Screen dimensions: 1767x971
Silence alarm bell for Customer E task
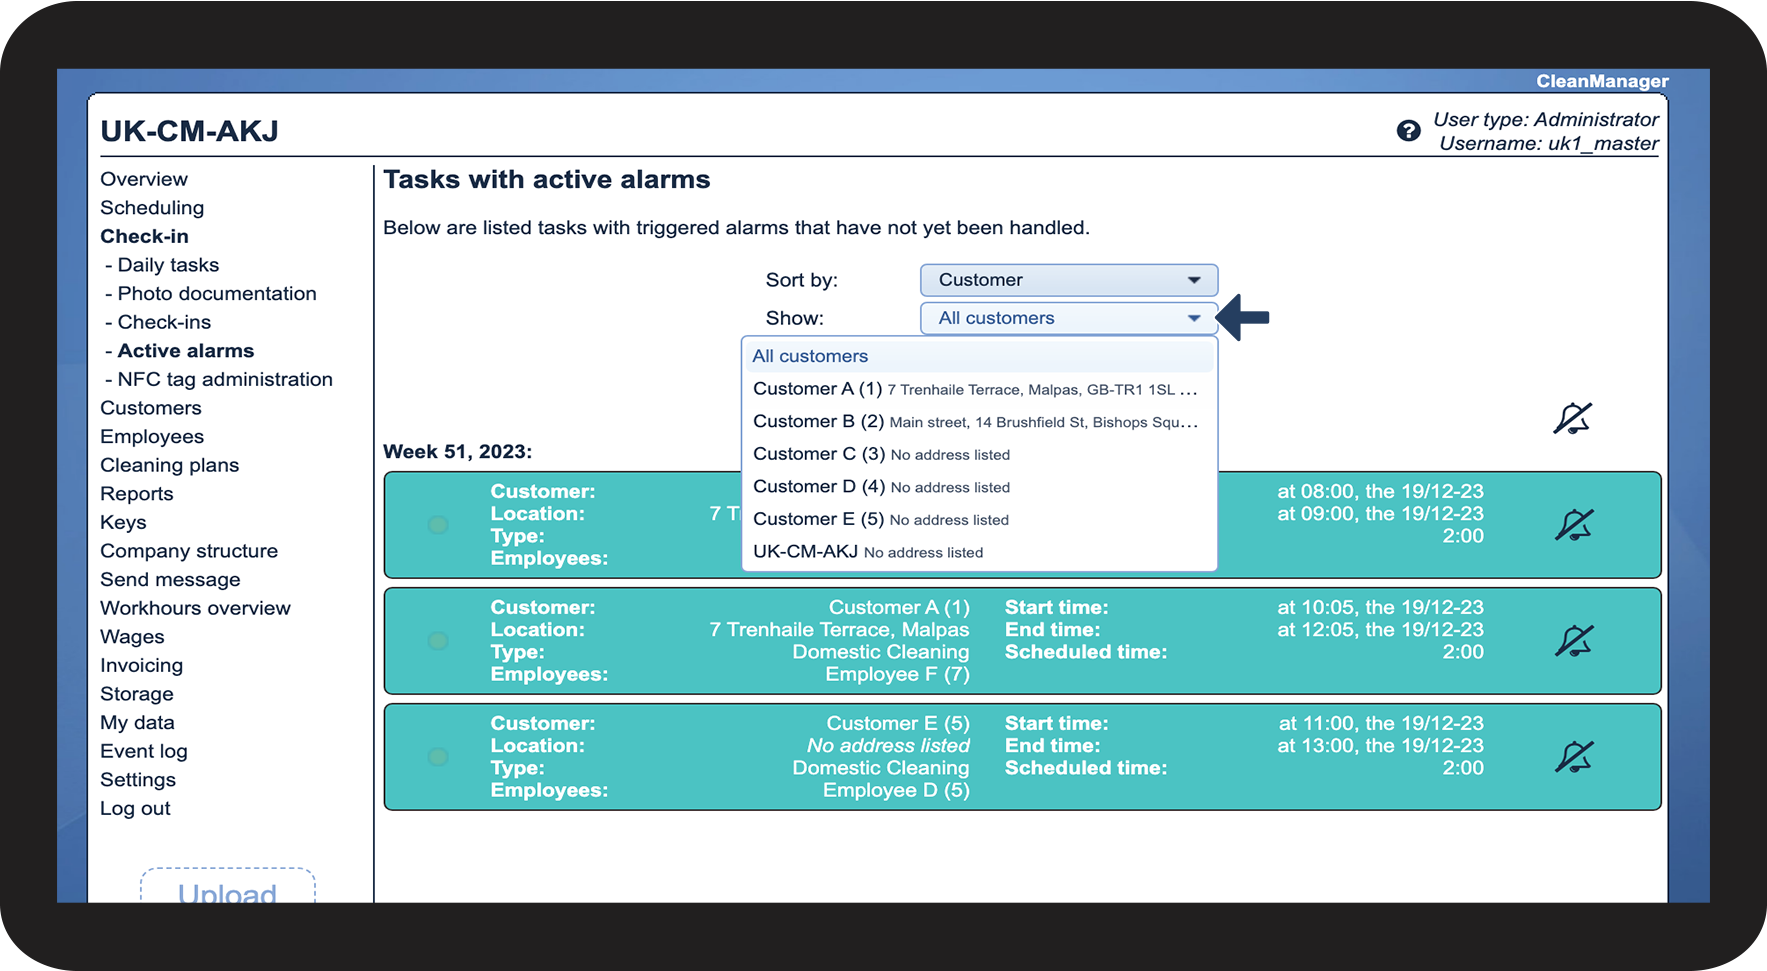coord(1574,757)
